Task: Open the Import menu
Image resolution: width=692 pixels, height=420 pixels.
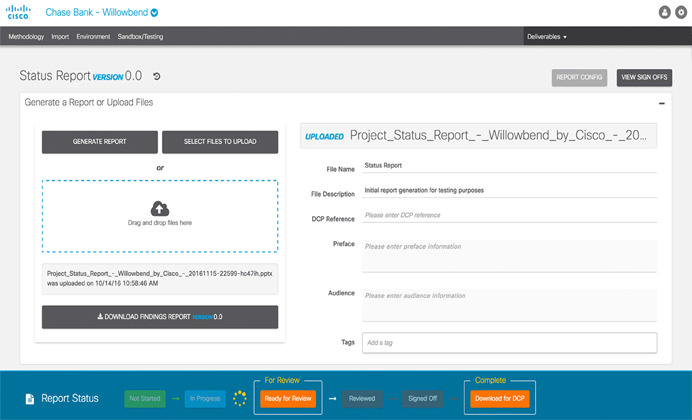Action: coord(60,37)
